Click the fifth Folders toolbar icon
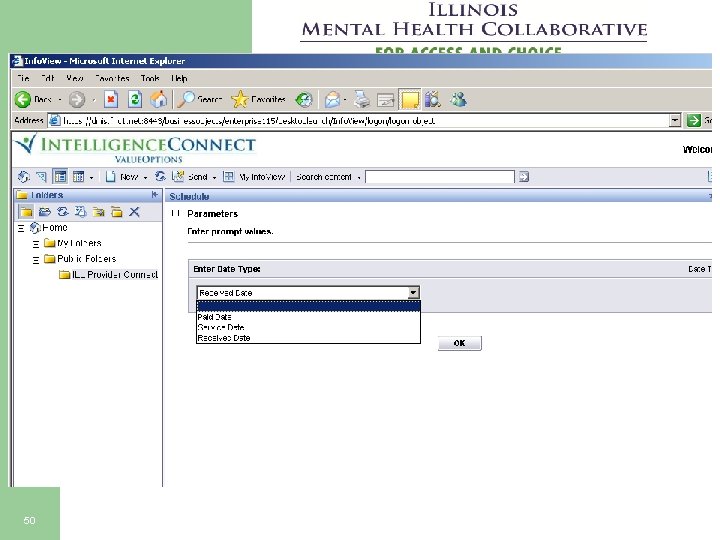The image size is (720, 540). [98, 212]
